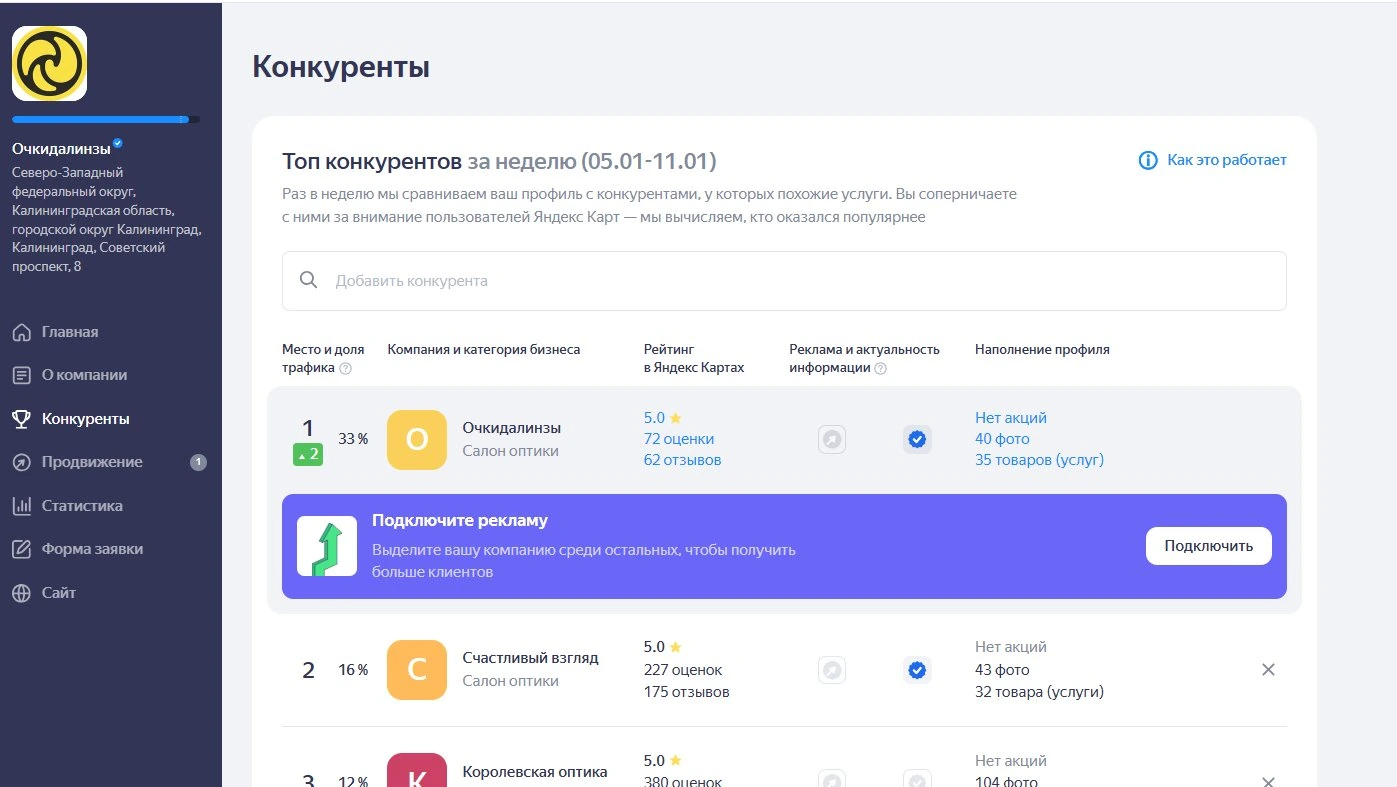Viewport: 1397px width, 787px height.
Task: Click the help icon near Место и доля трафика
Action: 346,368
